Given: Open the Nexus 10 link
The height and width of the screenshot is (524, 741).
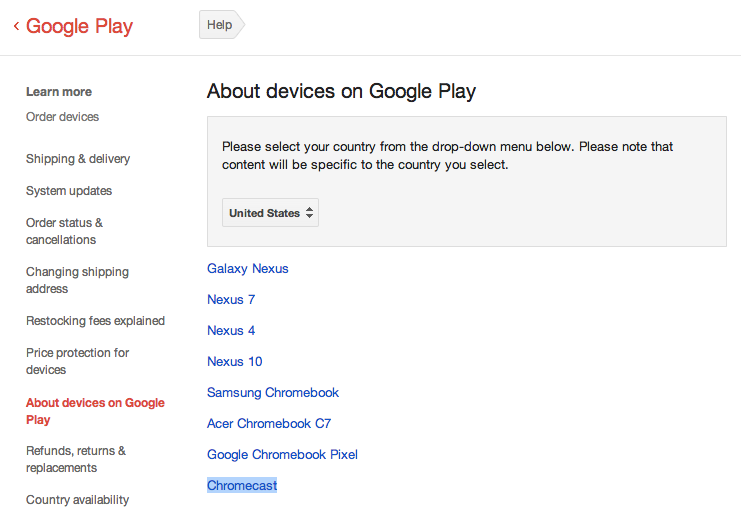Looking at the screenshot, I should tap(235, 361).
